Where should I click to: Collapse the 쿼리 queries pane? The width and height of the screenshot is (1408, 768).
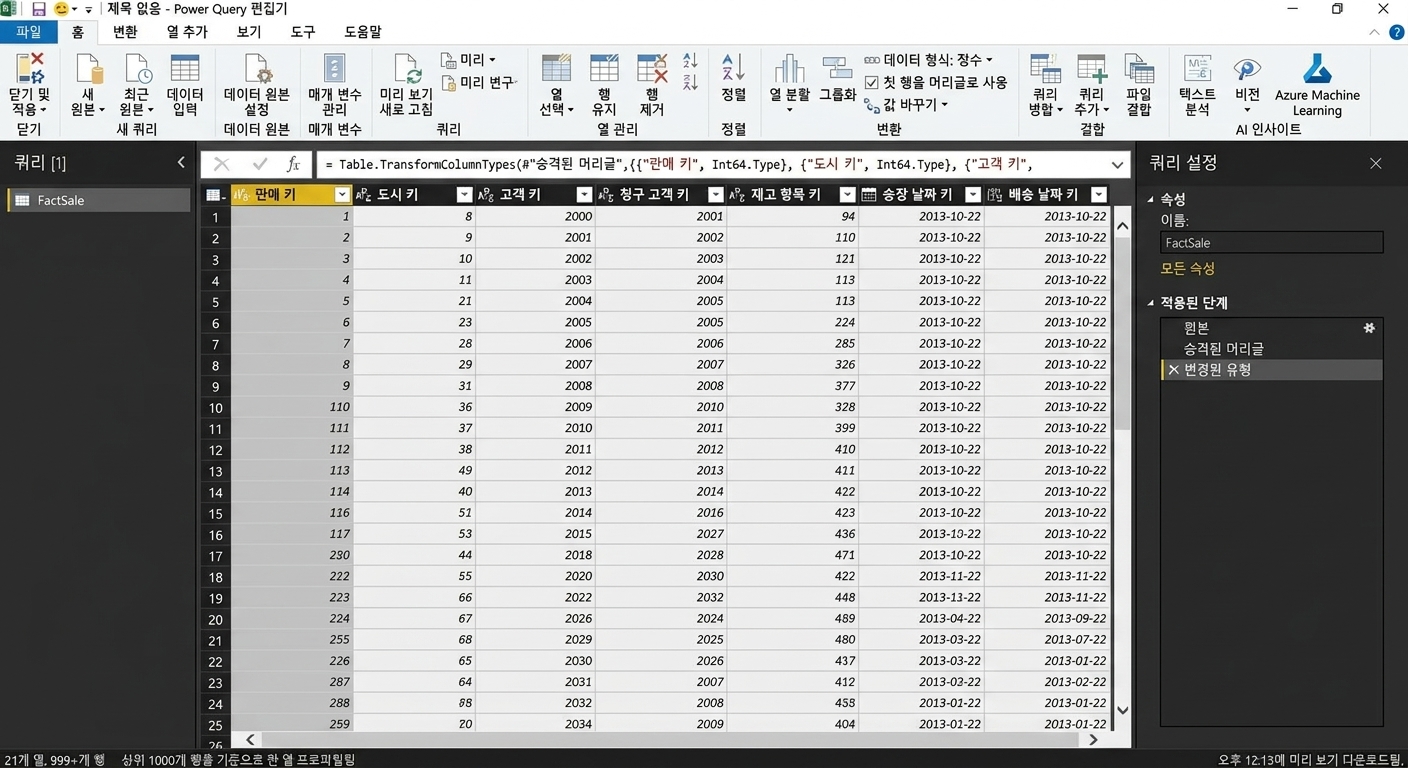click(181, 162)
